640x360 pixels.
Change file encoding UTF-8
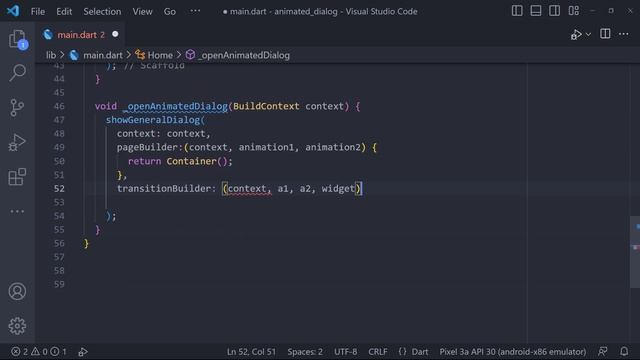[x=345, y=351]
